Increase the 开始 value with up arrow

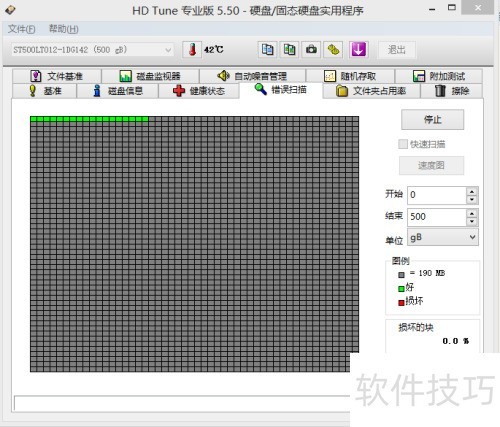pos(472,191)
